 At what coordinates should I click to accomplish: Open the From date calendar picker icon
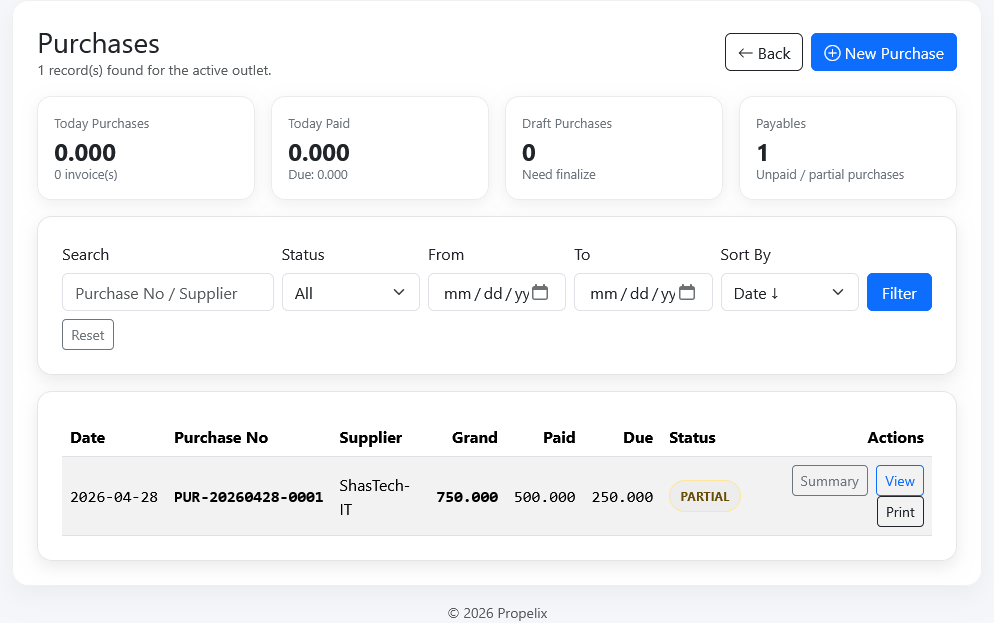click(540, 292)
